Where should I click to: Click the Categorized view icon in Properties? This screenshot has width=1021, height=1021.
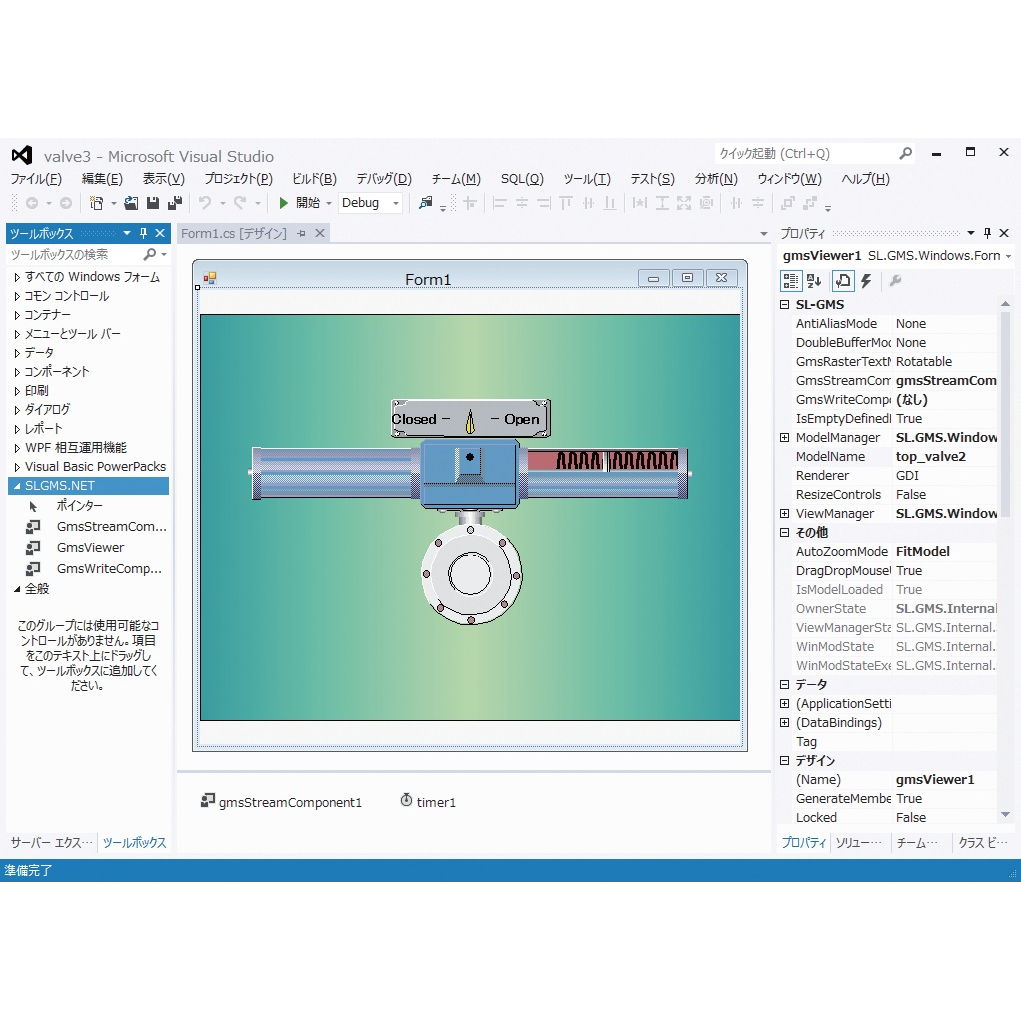pyautogui.click(x=790, y=281)
